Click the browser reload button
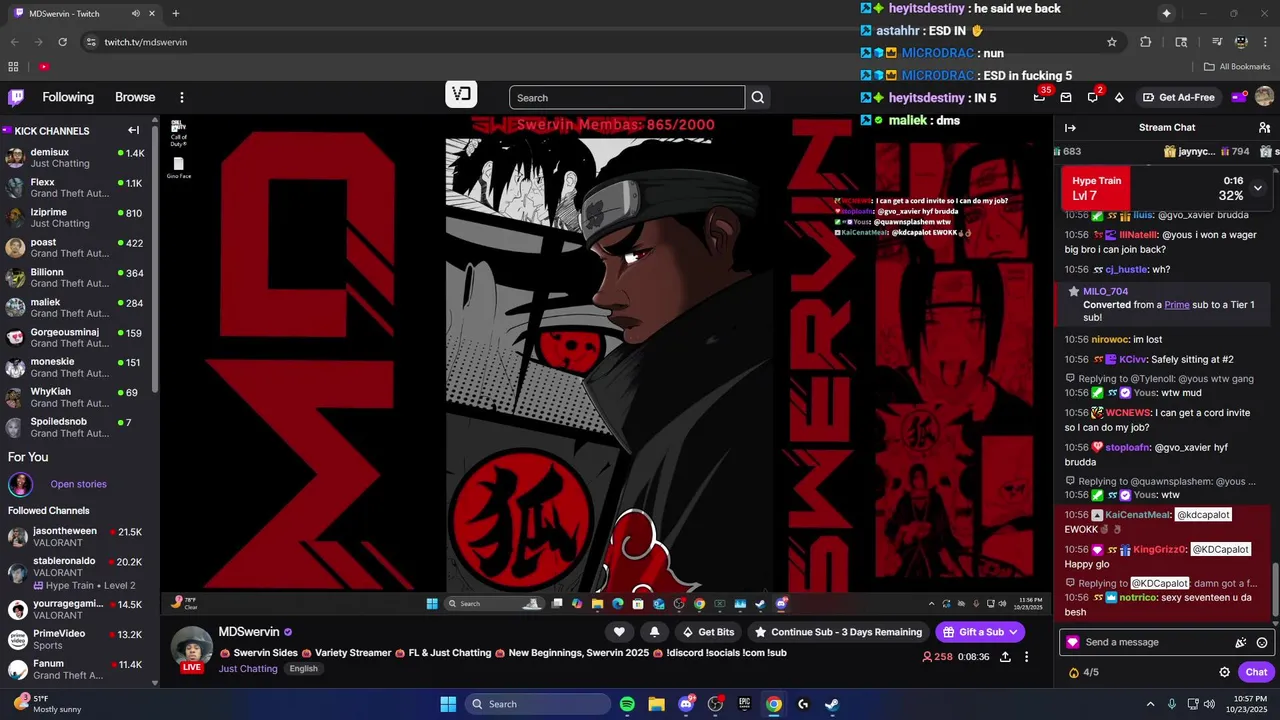 [x=62, y=42]
